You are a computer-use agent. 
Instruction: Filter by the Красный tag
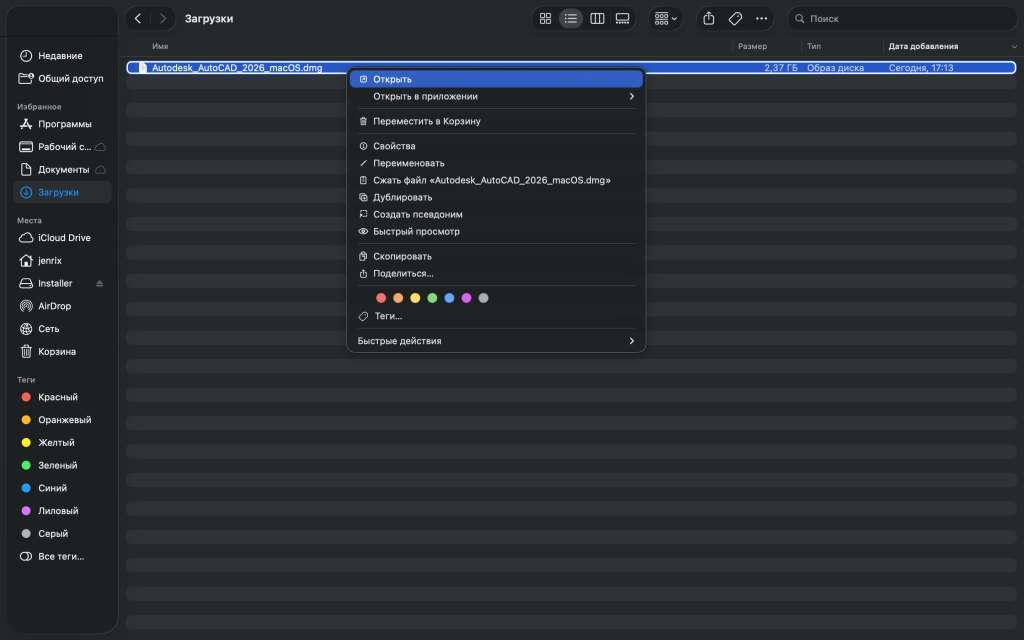tap(62, 397)
